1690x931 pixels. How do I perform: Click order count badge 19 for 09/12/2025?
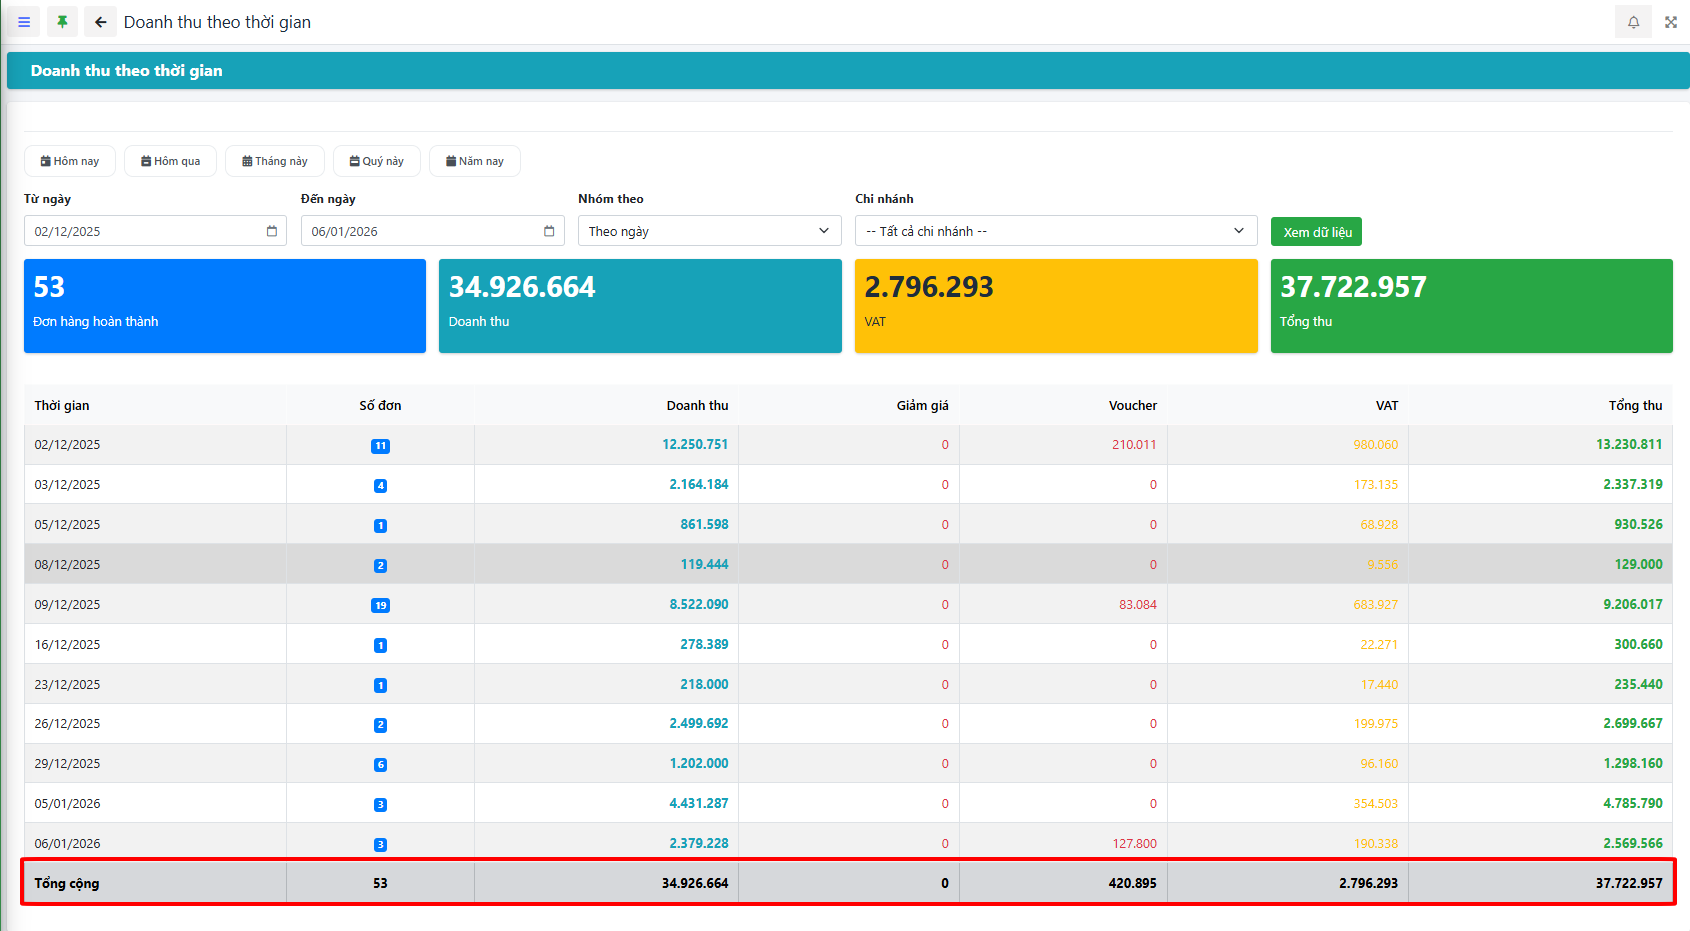pos(380,605)
